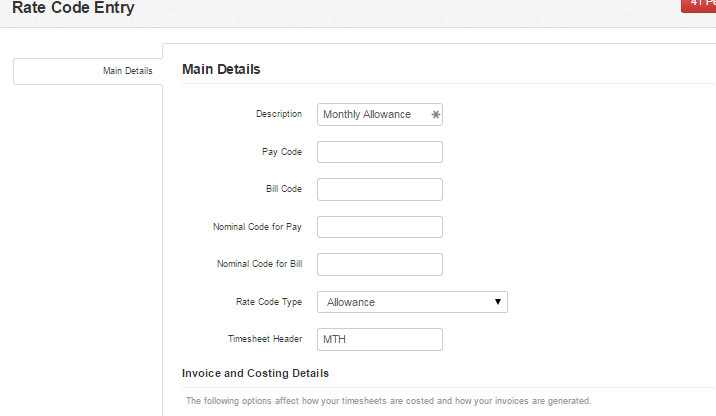
Task: Click the required asterisk icon in Description
Action: [x=436, y=115]
